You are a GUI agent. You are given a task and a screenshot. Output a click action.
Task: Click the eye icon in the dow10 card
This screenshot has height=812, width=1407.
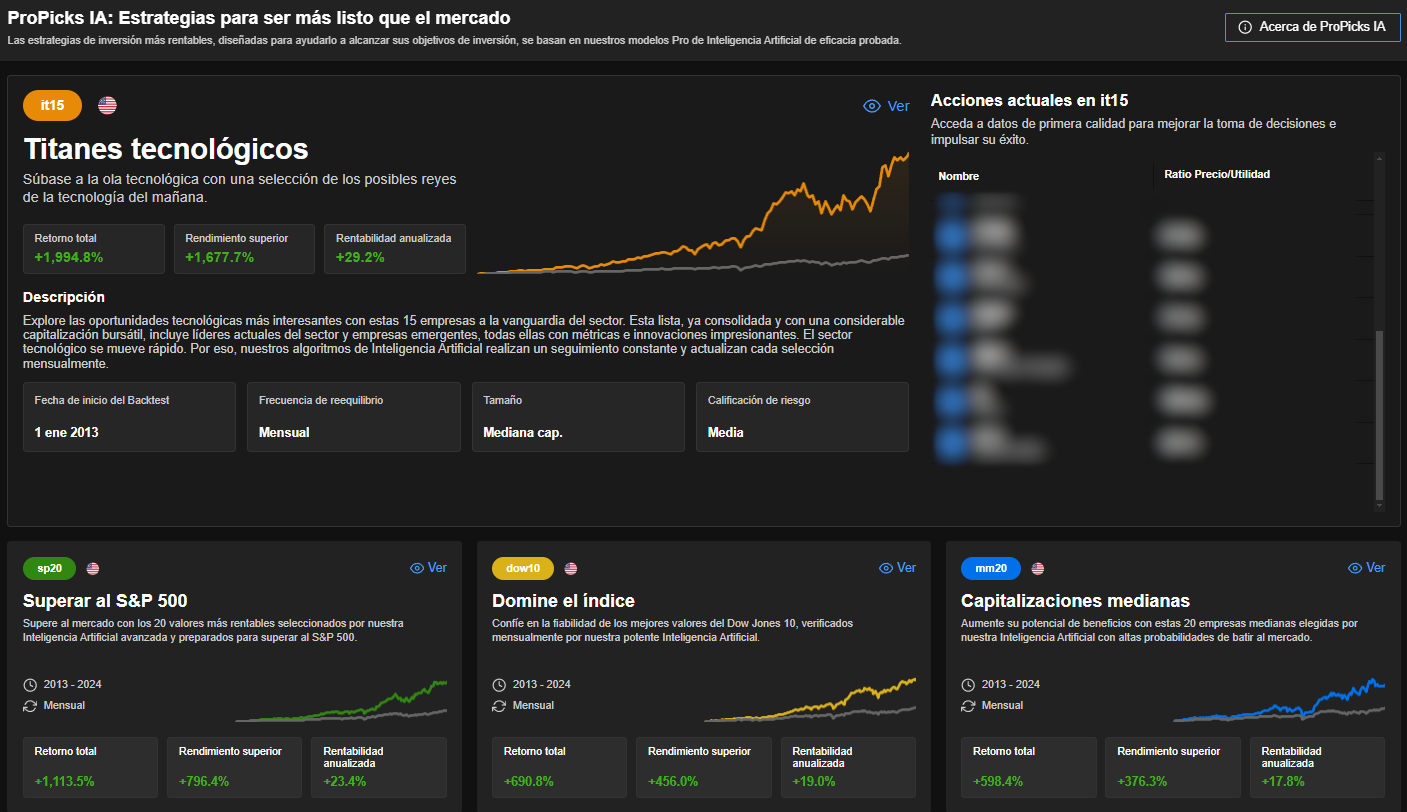886,568
